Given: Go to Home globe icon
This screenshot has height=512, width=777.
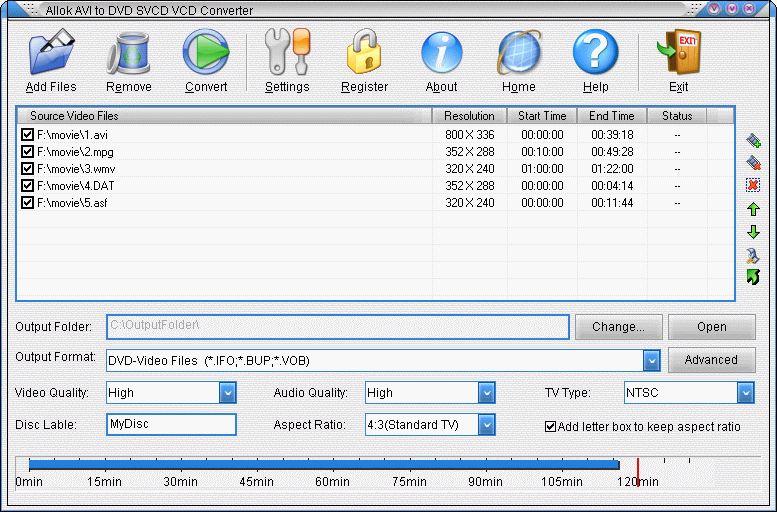Looking at the screenshot, I should click(x=519, y=53).
